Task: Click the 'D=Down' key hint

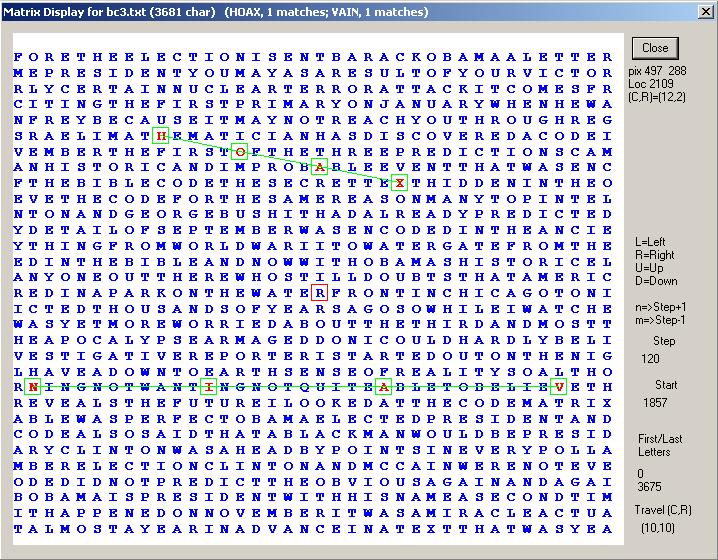Action: tap(656, 281)
